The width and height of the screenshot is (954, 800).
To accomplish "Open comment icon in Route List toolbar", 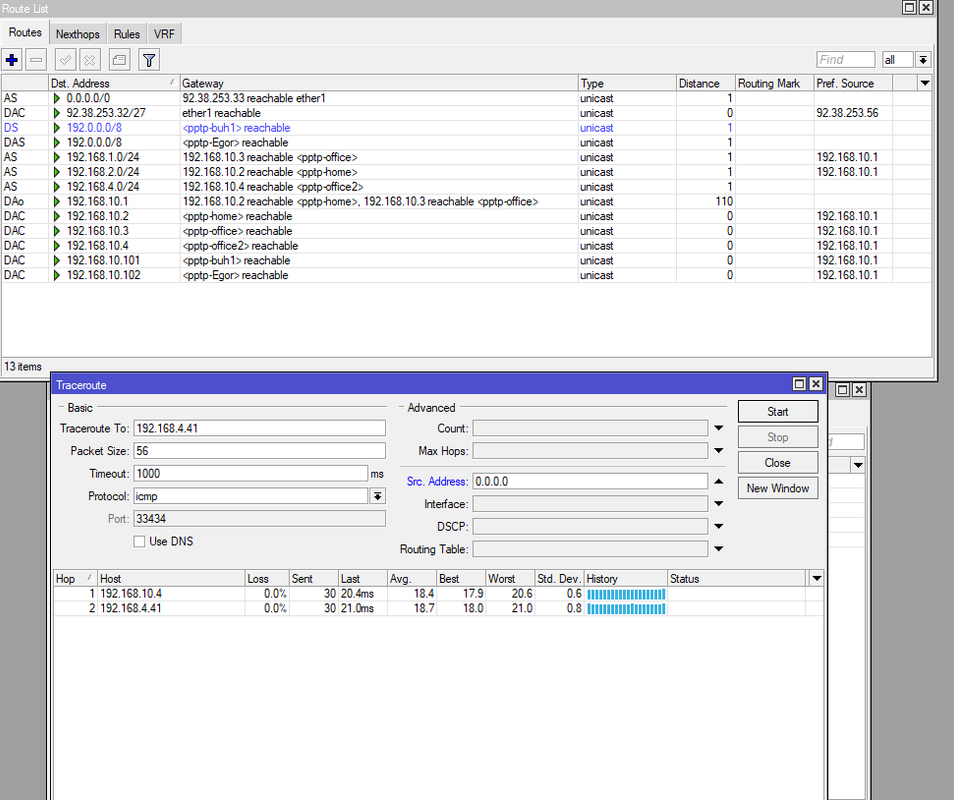I will pyautogui.click(x=119, y=60).
